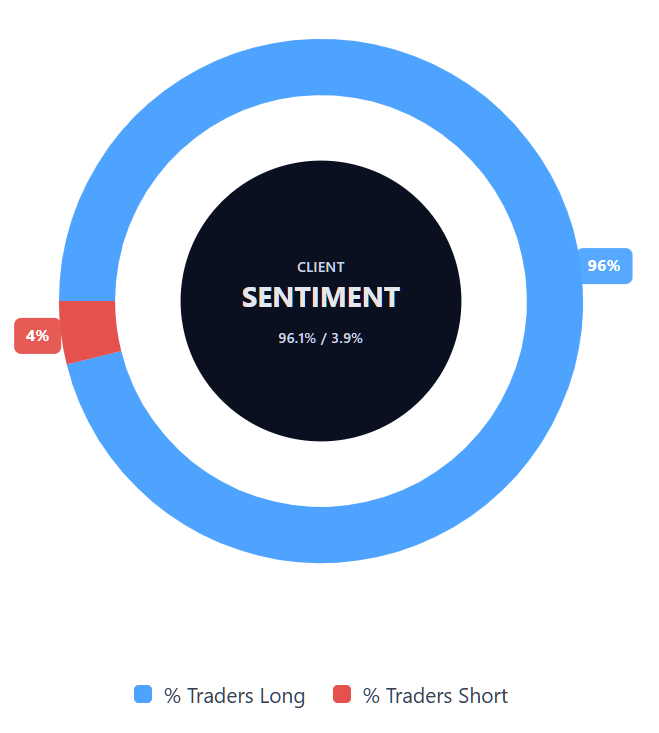Click the red 4% data label badge
The width and height of the screenshot is (659, 733).
coord(37,336)
